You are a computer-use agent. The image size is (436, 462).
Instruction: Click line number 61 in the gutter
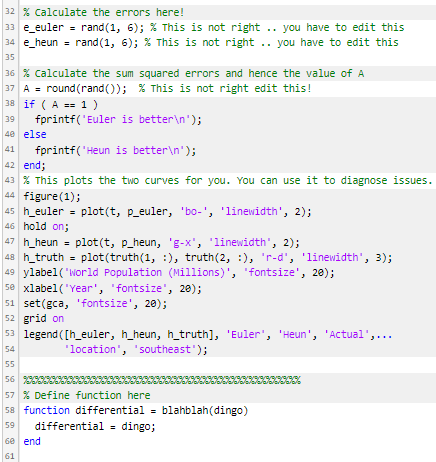pos(10,456)
